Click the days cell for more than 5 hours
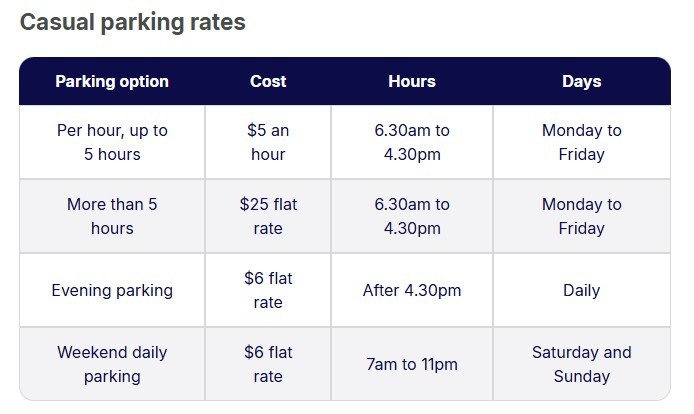Viewport: 694px width, 414px height. pos(581,216)
